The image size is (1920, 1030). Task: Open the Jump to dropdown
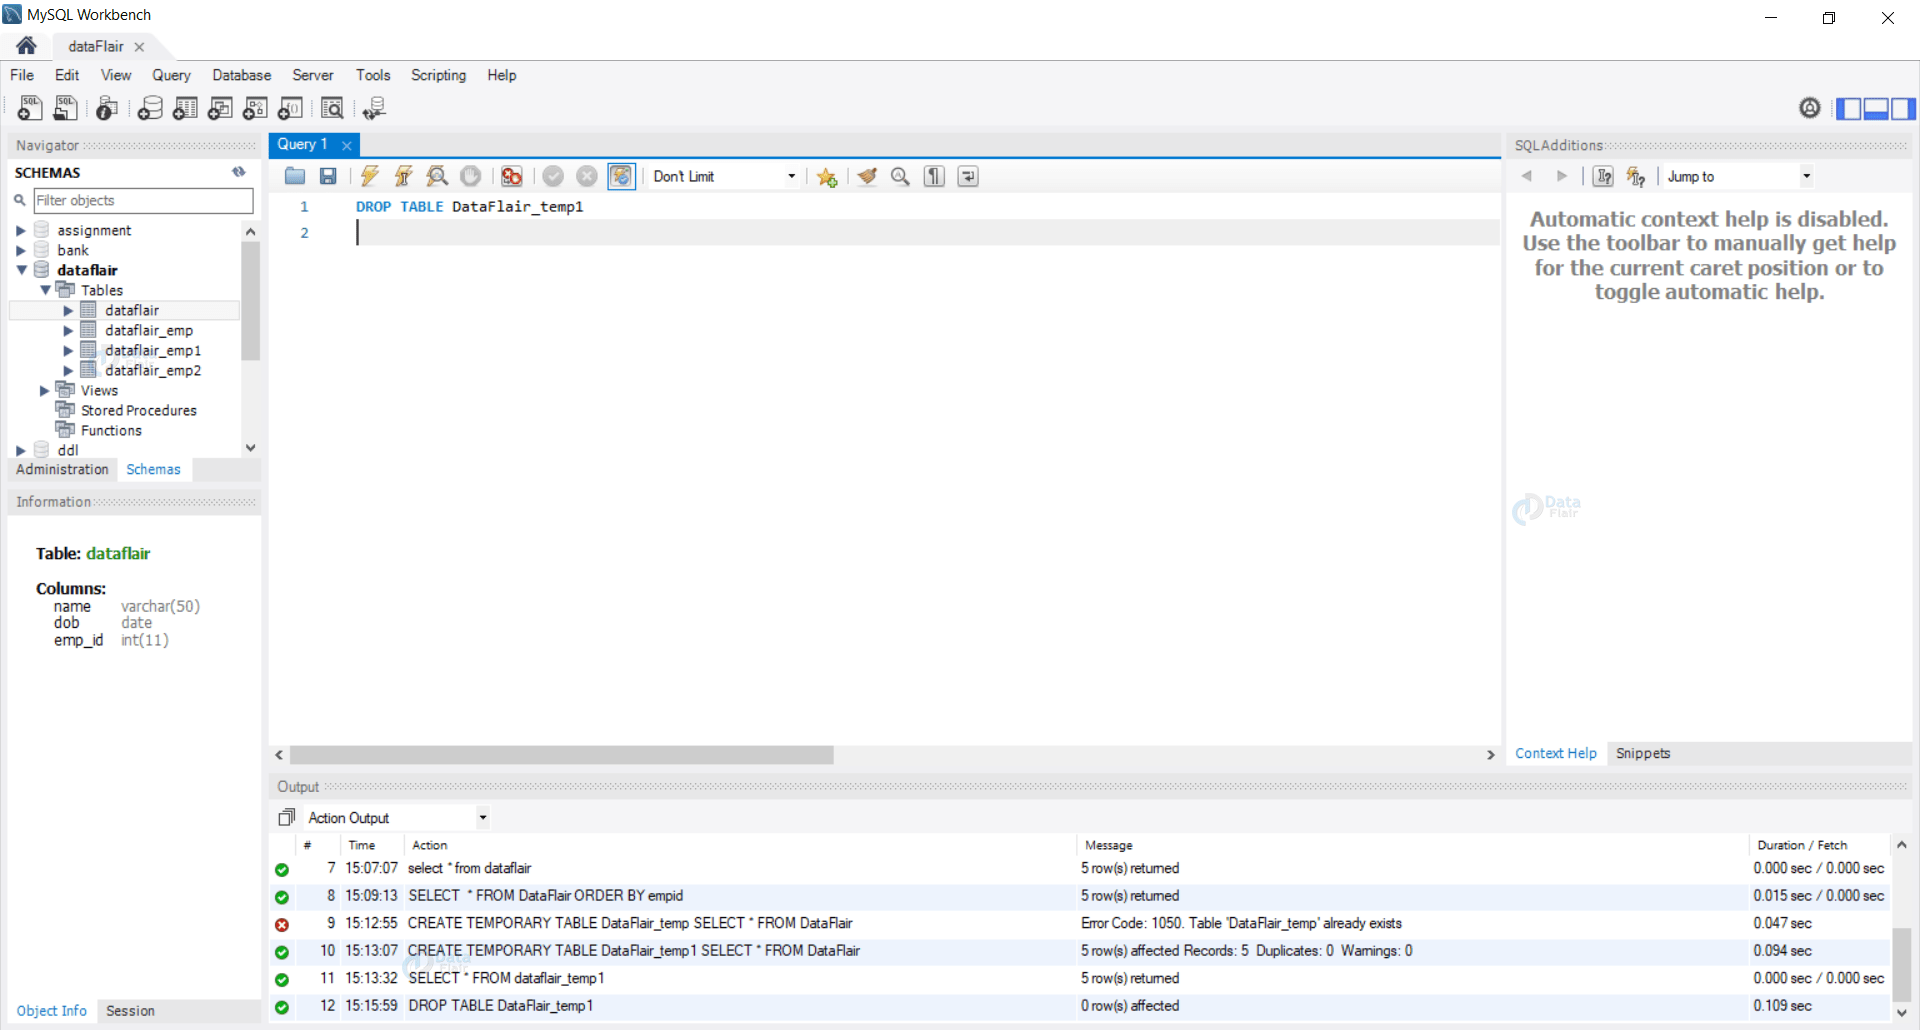point(1738,176)
